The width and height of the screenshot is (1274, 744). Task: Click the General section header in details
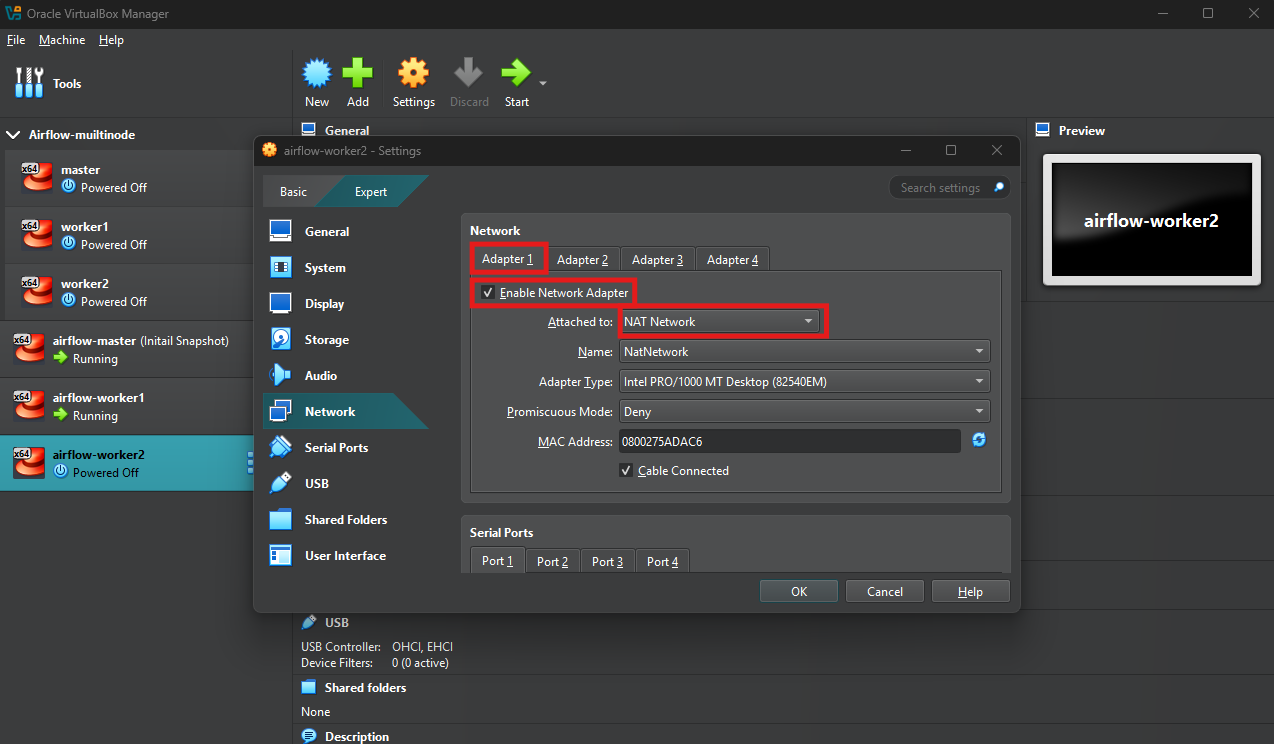point(347,130)
